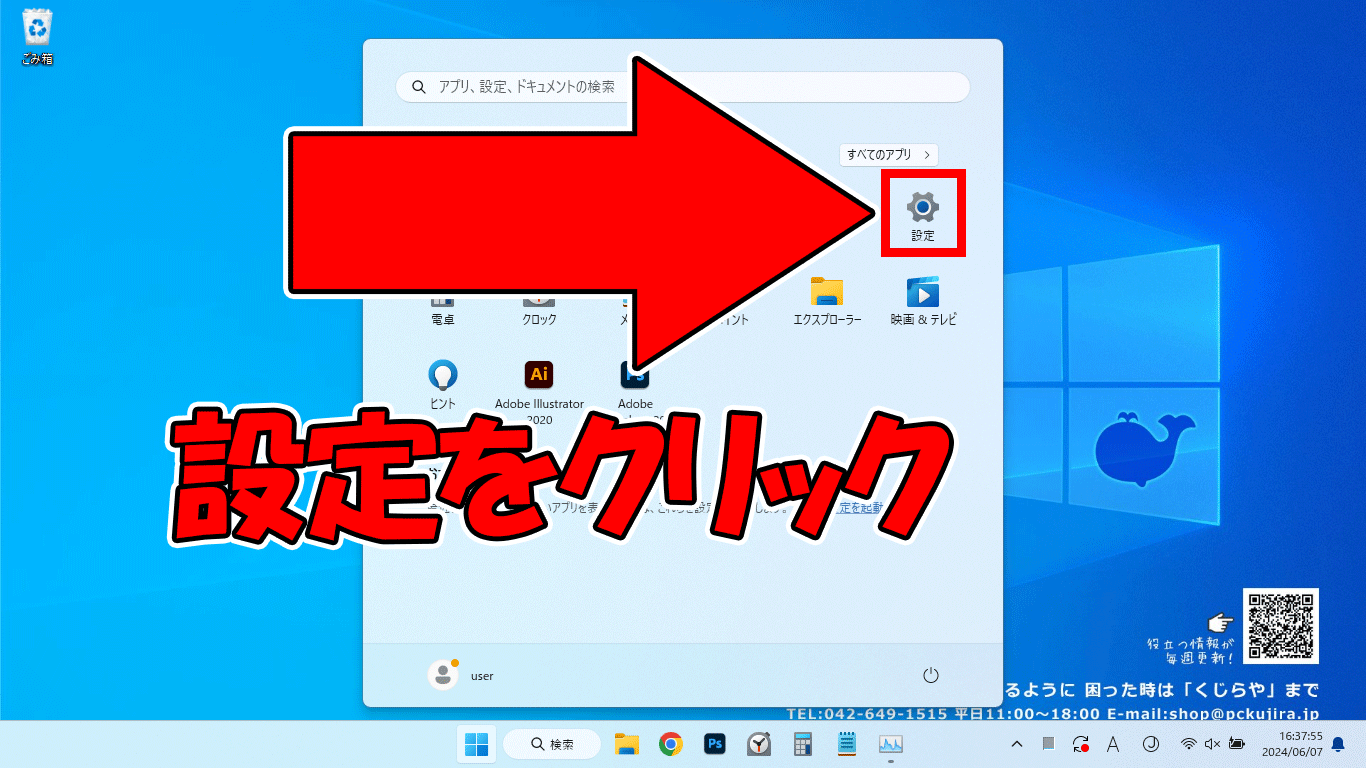The width and height of the screenshot is (1366, 768).
Task: Focus the Start menu search box
Action: 683,87
